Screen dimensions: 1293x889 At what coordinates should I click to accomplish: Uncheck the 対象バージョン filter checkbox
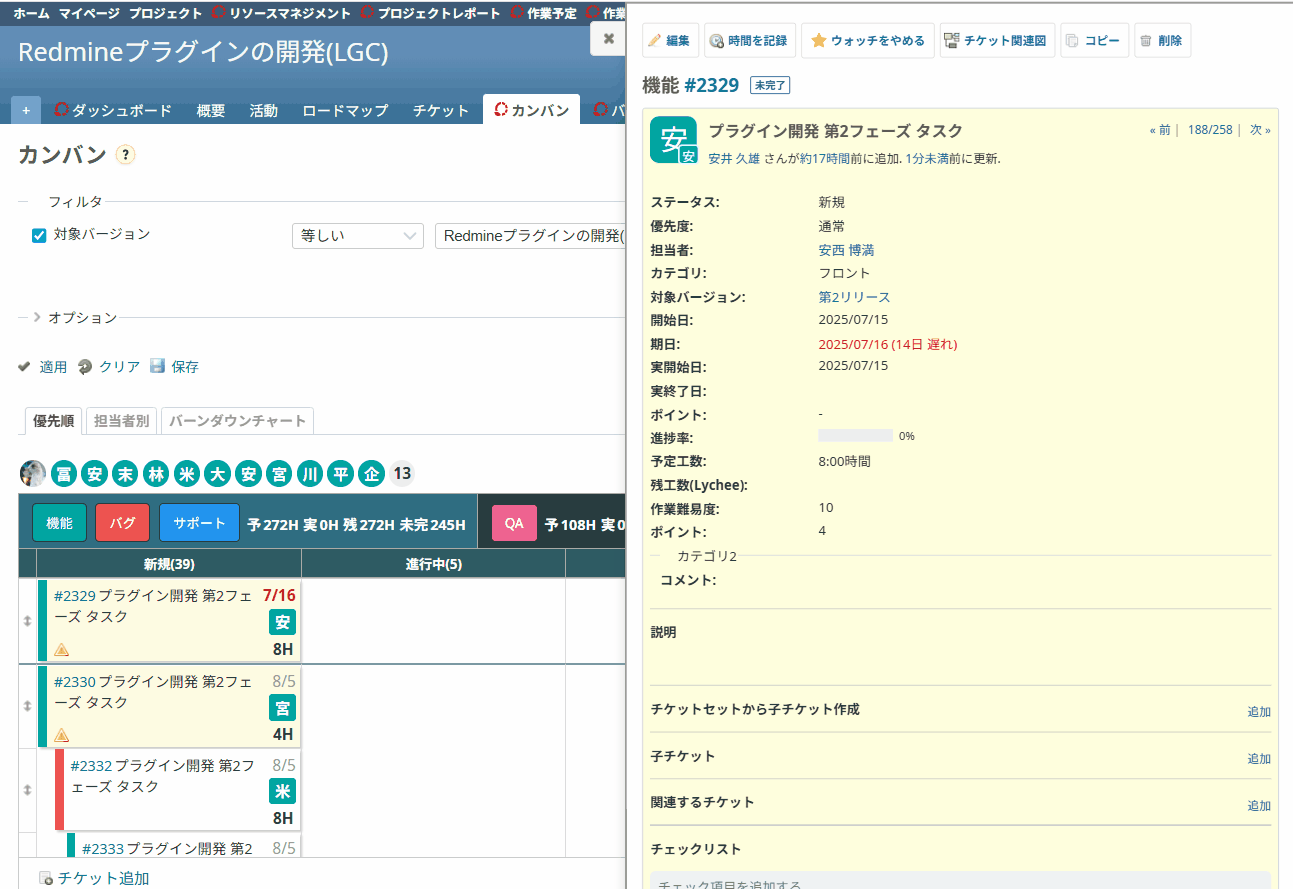[x=39, y=236]
